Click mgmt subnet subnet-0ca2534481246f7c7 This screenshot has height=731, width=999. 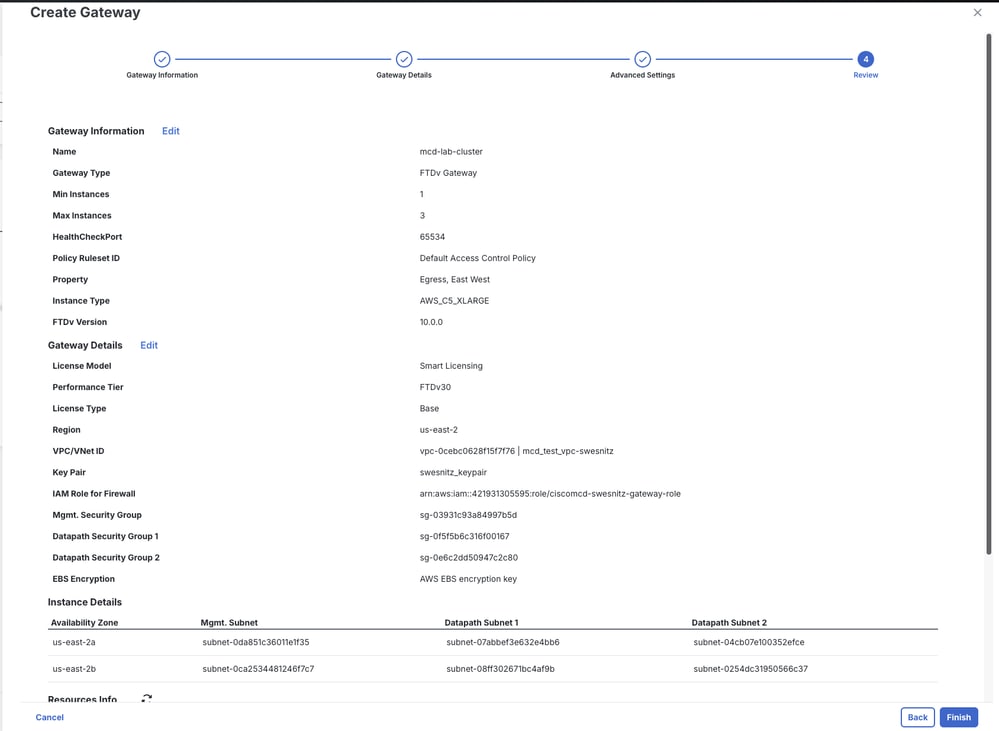pyautogui.click(x=258, y=669)
